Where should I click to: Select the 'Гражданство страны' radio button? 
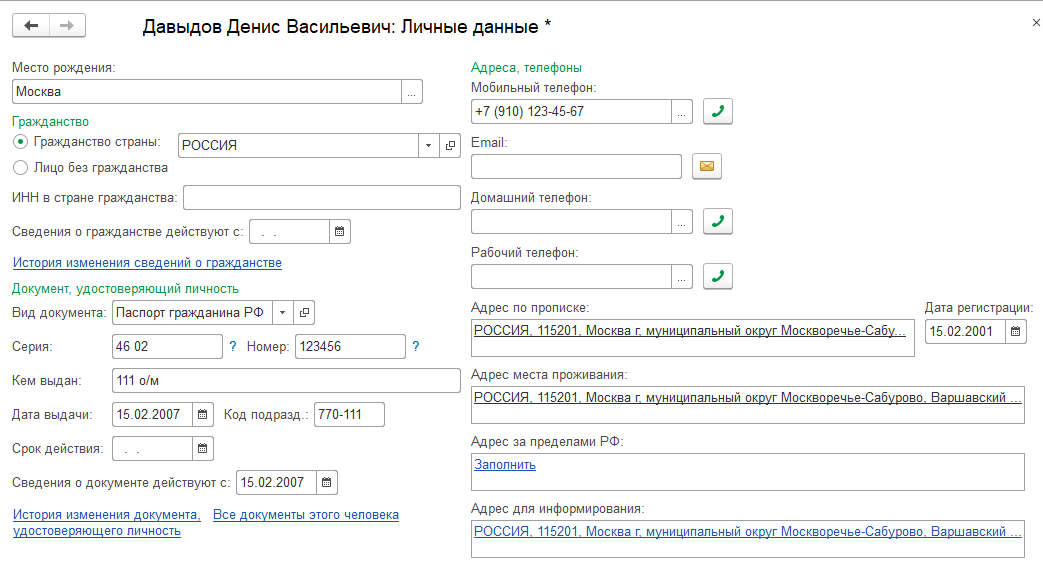(x=20, y=143)
